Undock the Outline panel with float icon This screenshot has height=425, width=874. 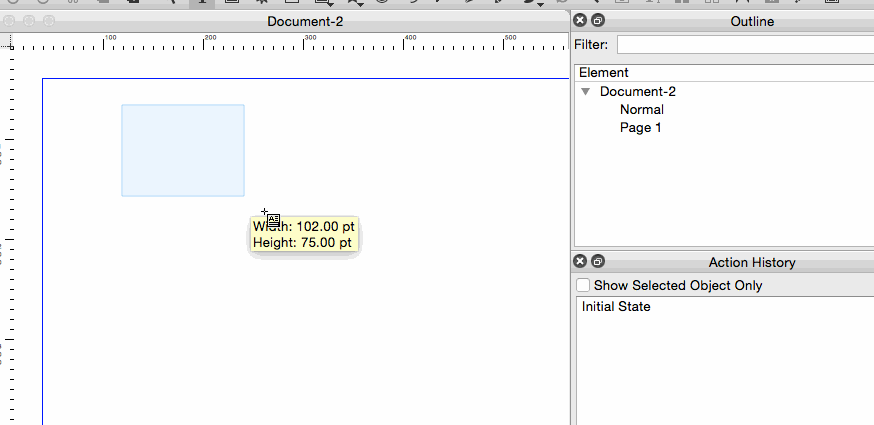pos(597,21)
